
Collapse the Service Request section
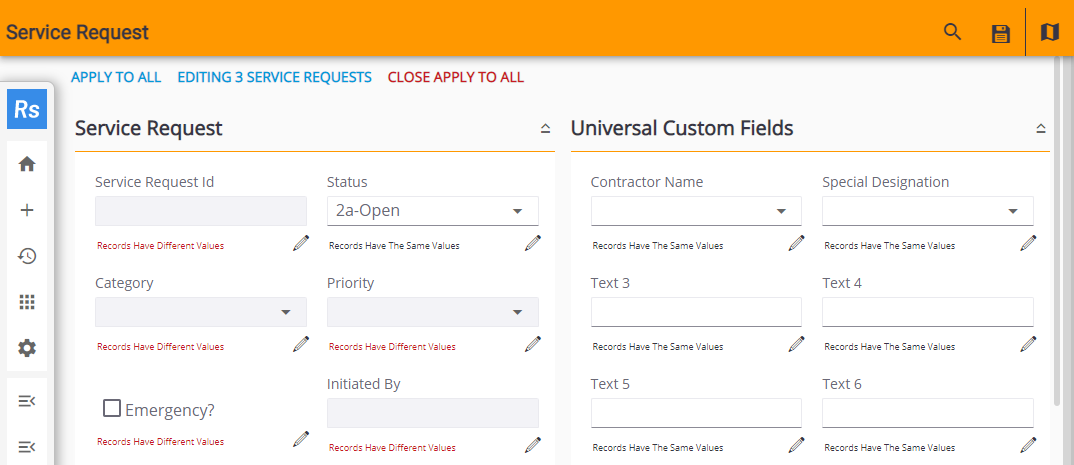point(545,128)
